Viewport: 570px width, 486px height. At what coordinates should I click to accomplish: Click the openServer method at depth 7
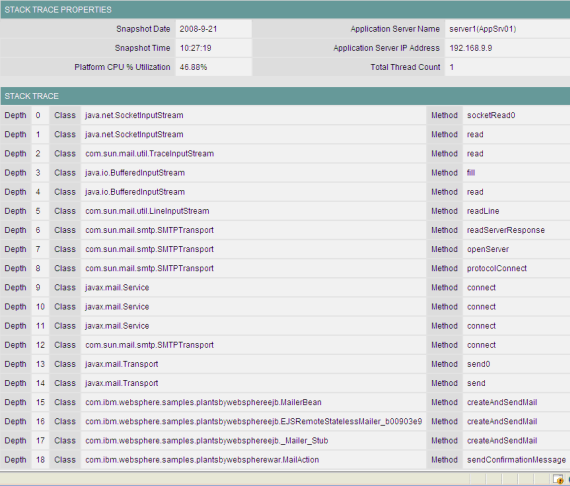pos(488,249)
